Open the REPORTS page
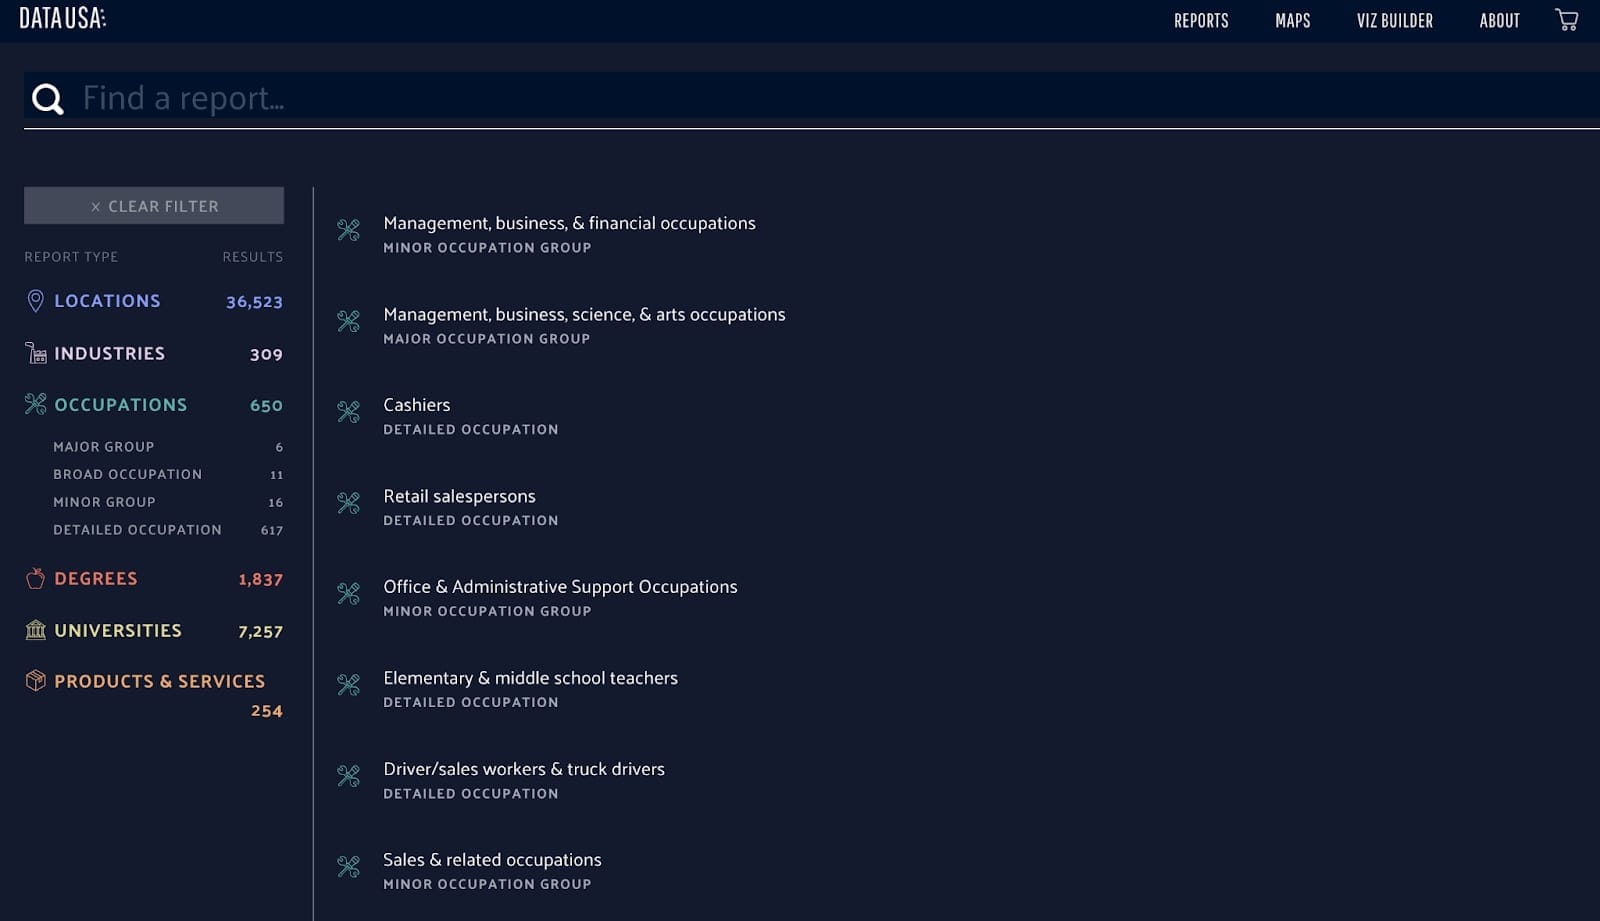Screen dimensions: 1600x921 click(x=1200, y=19)
